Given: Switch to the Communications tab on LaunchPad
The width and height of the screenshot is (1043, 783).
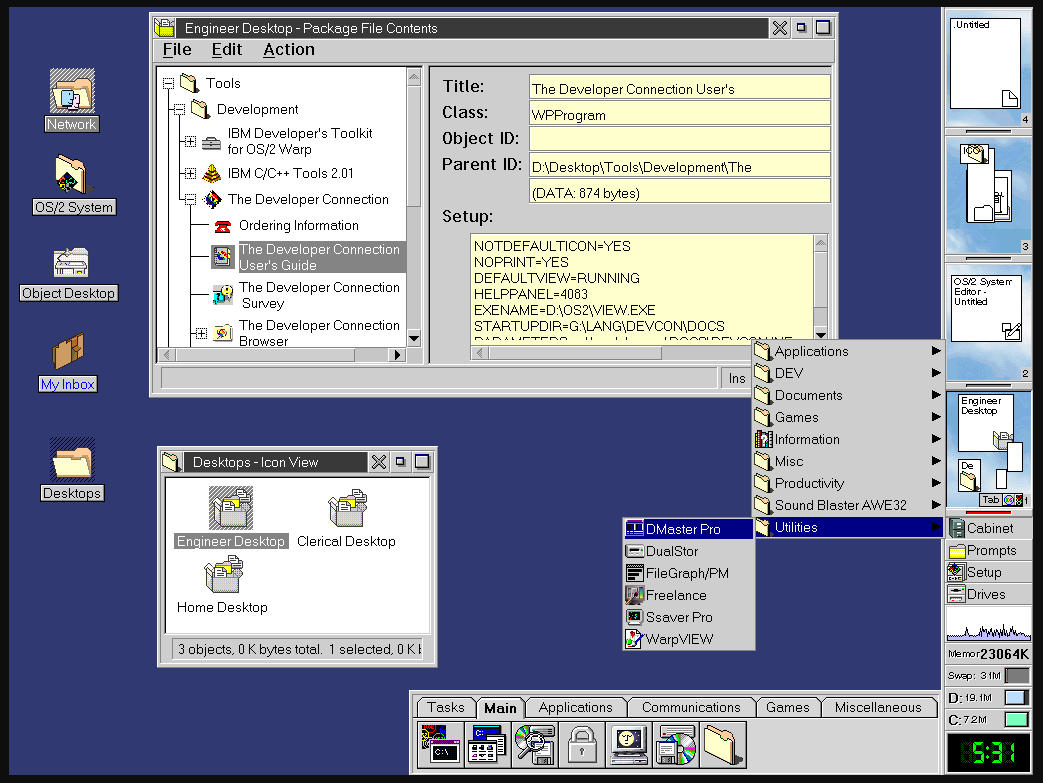Looking at the screenshot, I should click(690, 707).
